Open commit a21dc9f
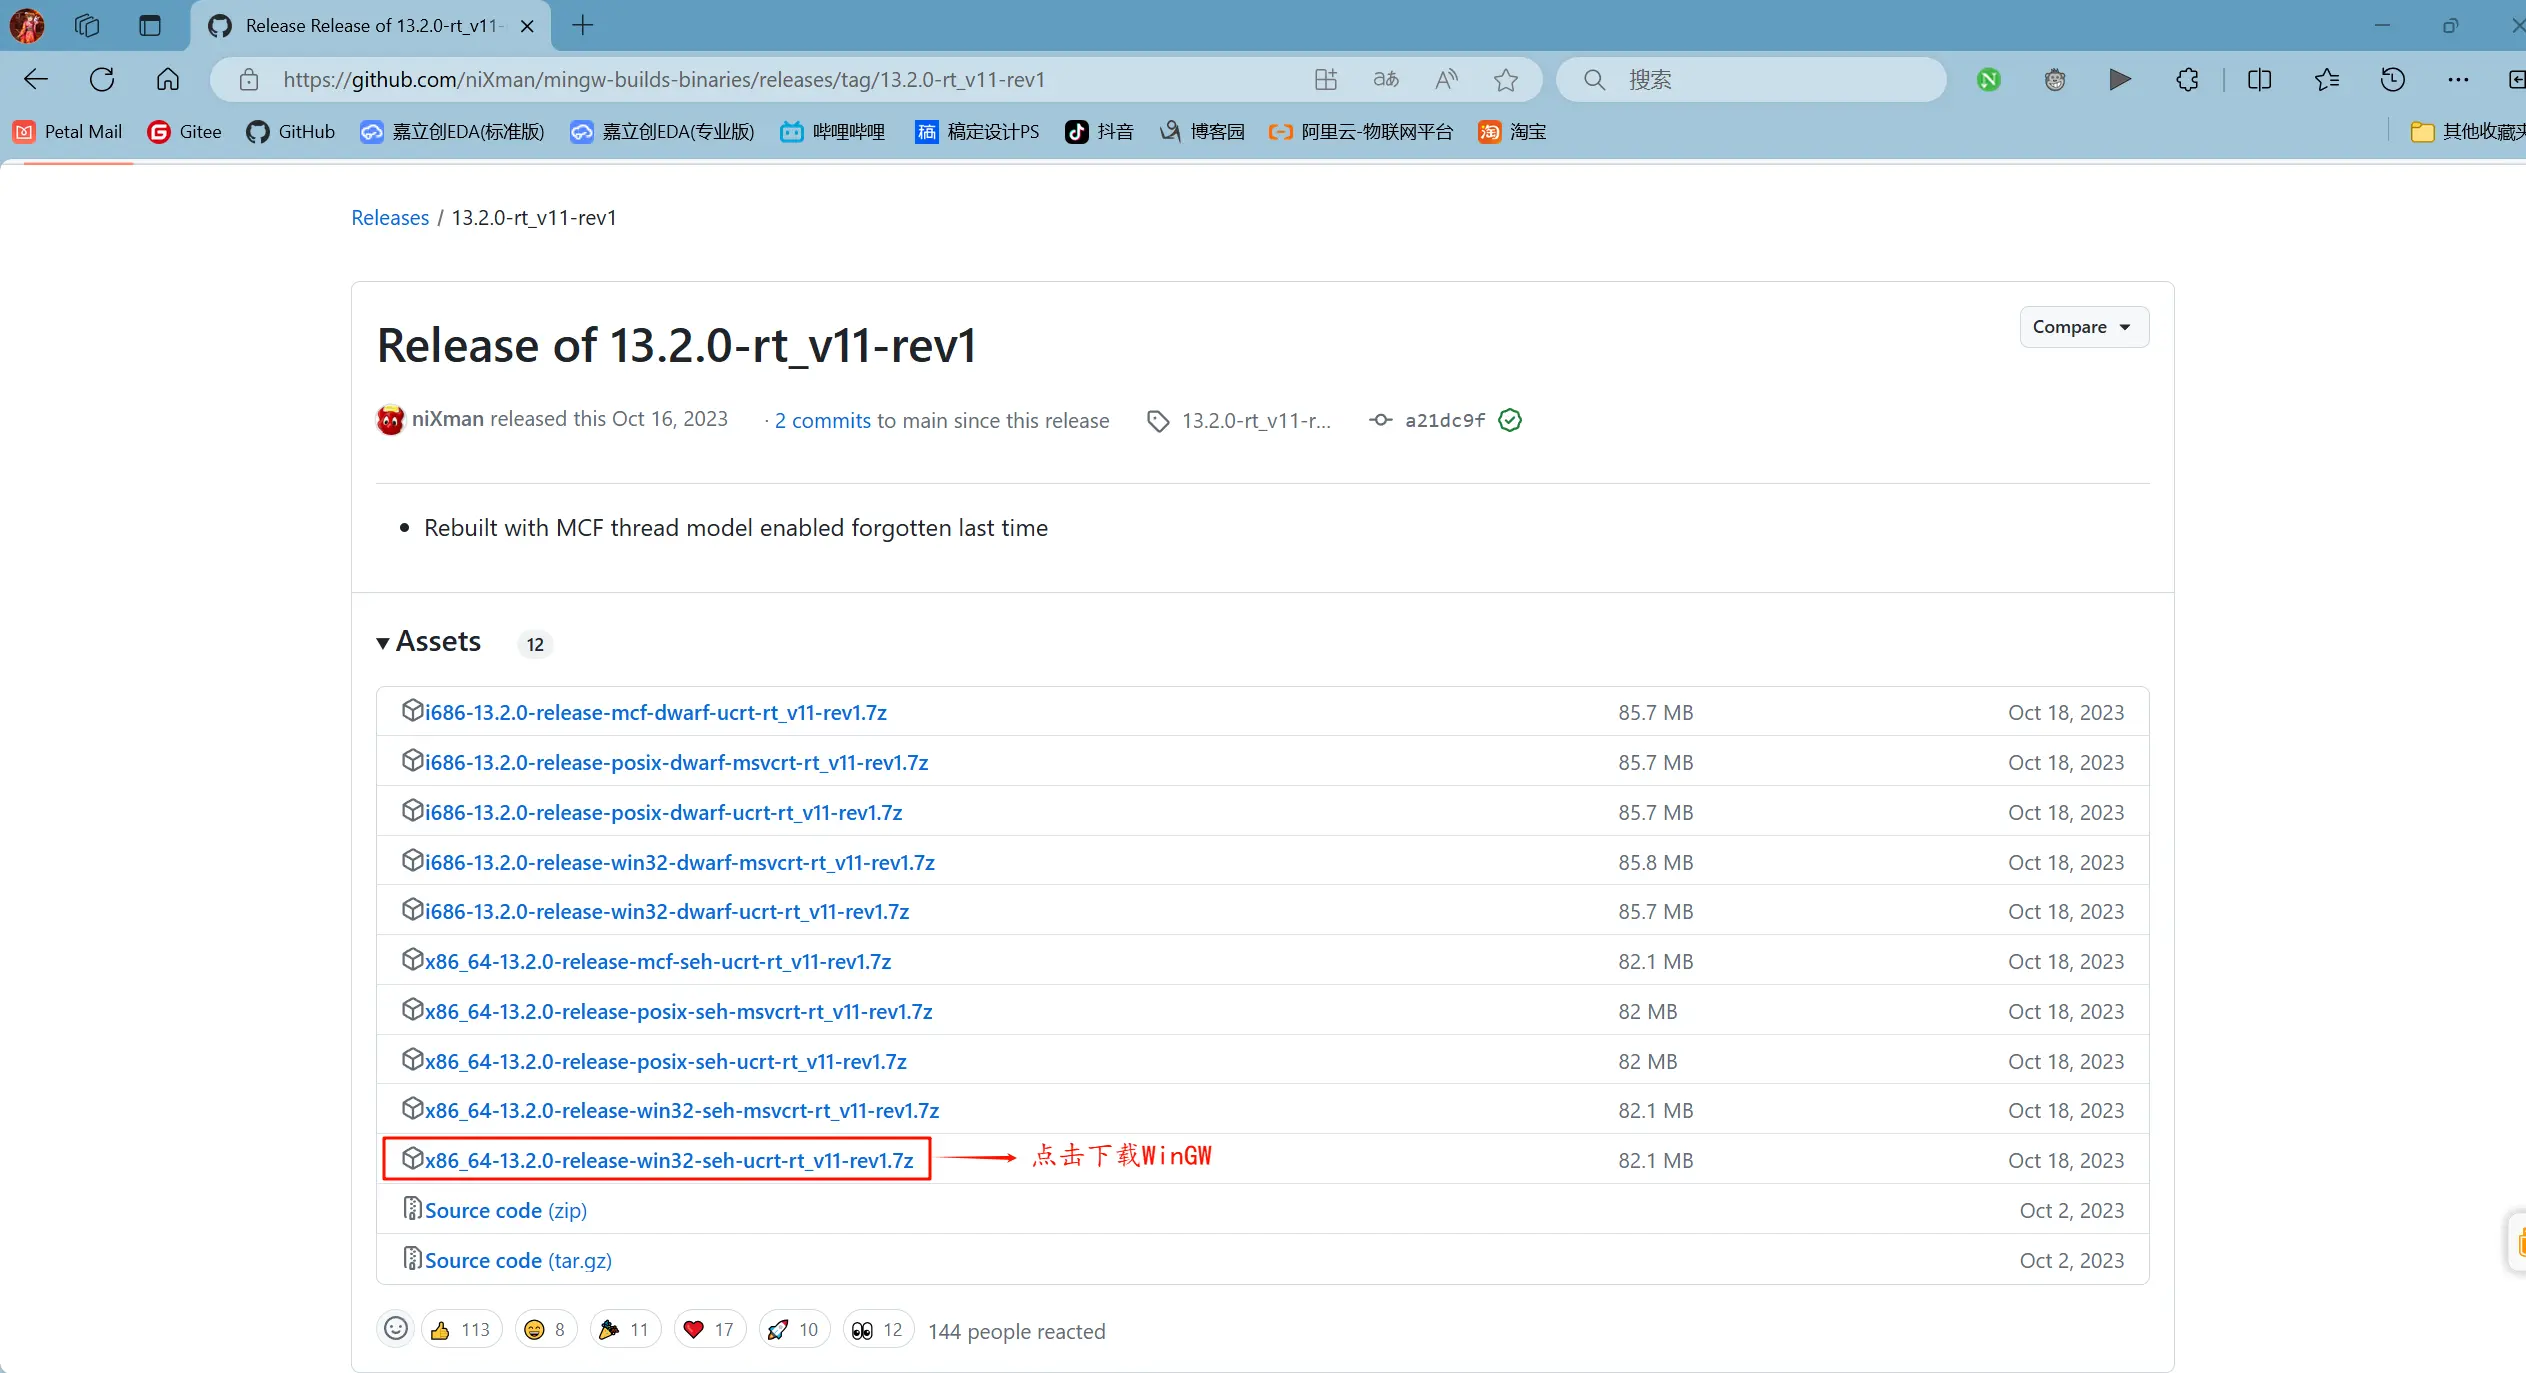The width and height of the screenshot is (2526, 1373). [x=1445, y=420]
